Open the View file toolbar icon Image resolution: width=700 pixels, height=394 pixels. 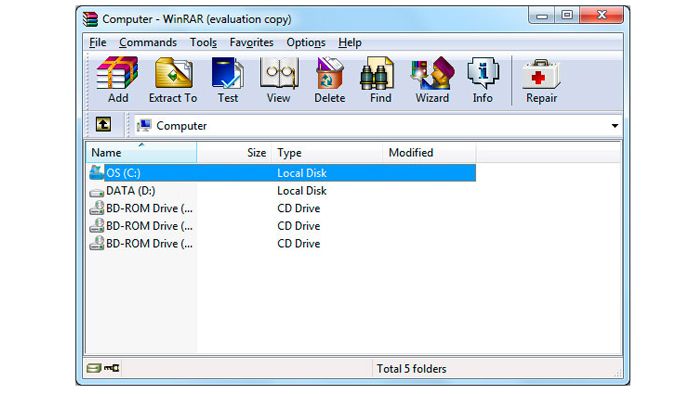[x=279, y=80]
